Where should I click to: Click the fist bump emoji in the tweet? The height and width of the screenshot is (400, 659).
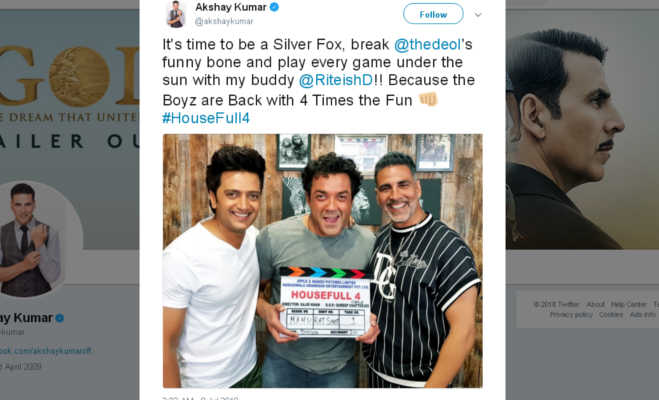428,100
